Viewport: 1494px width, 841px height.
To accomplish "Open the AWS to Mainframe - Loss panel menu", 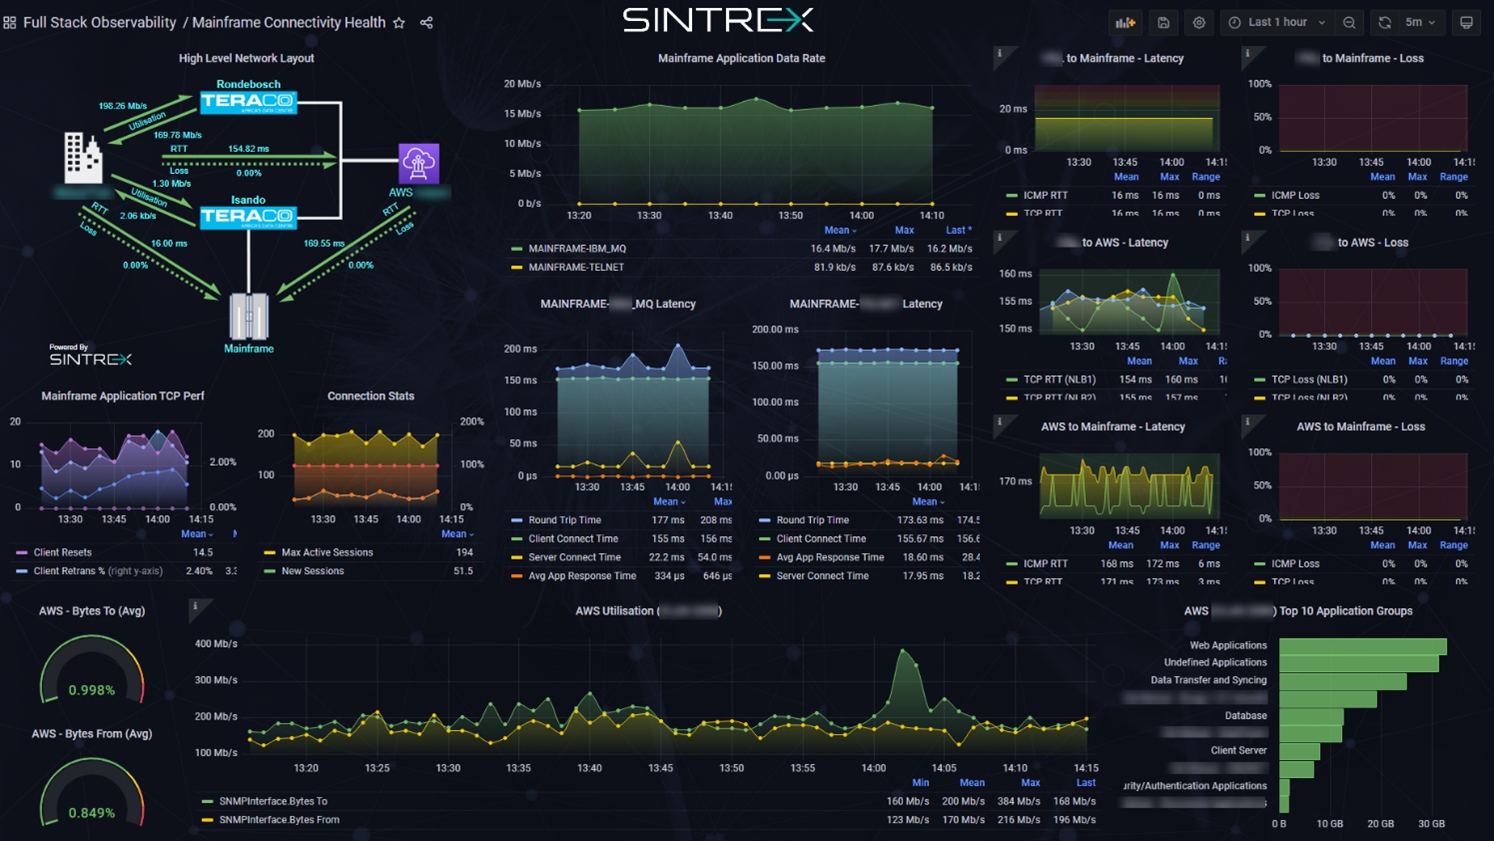I will (x=1360, y=427).
